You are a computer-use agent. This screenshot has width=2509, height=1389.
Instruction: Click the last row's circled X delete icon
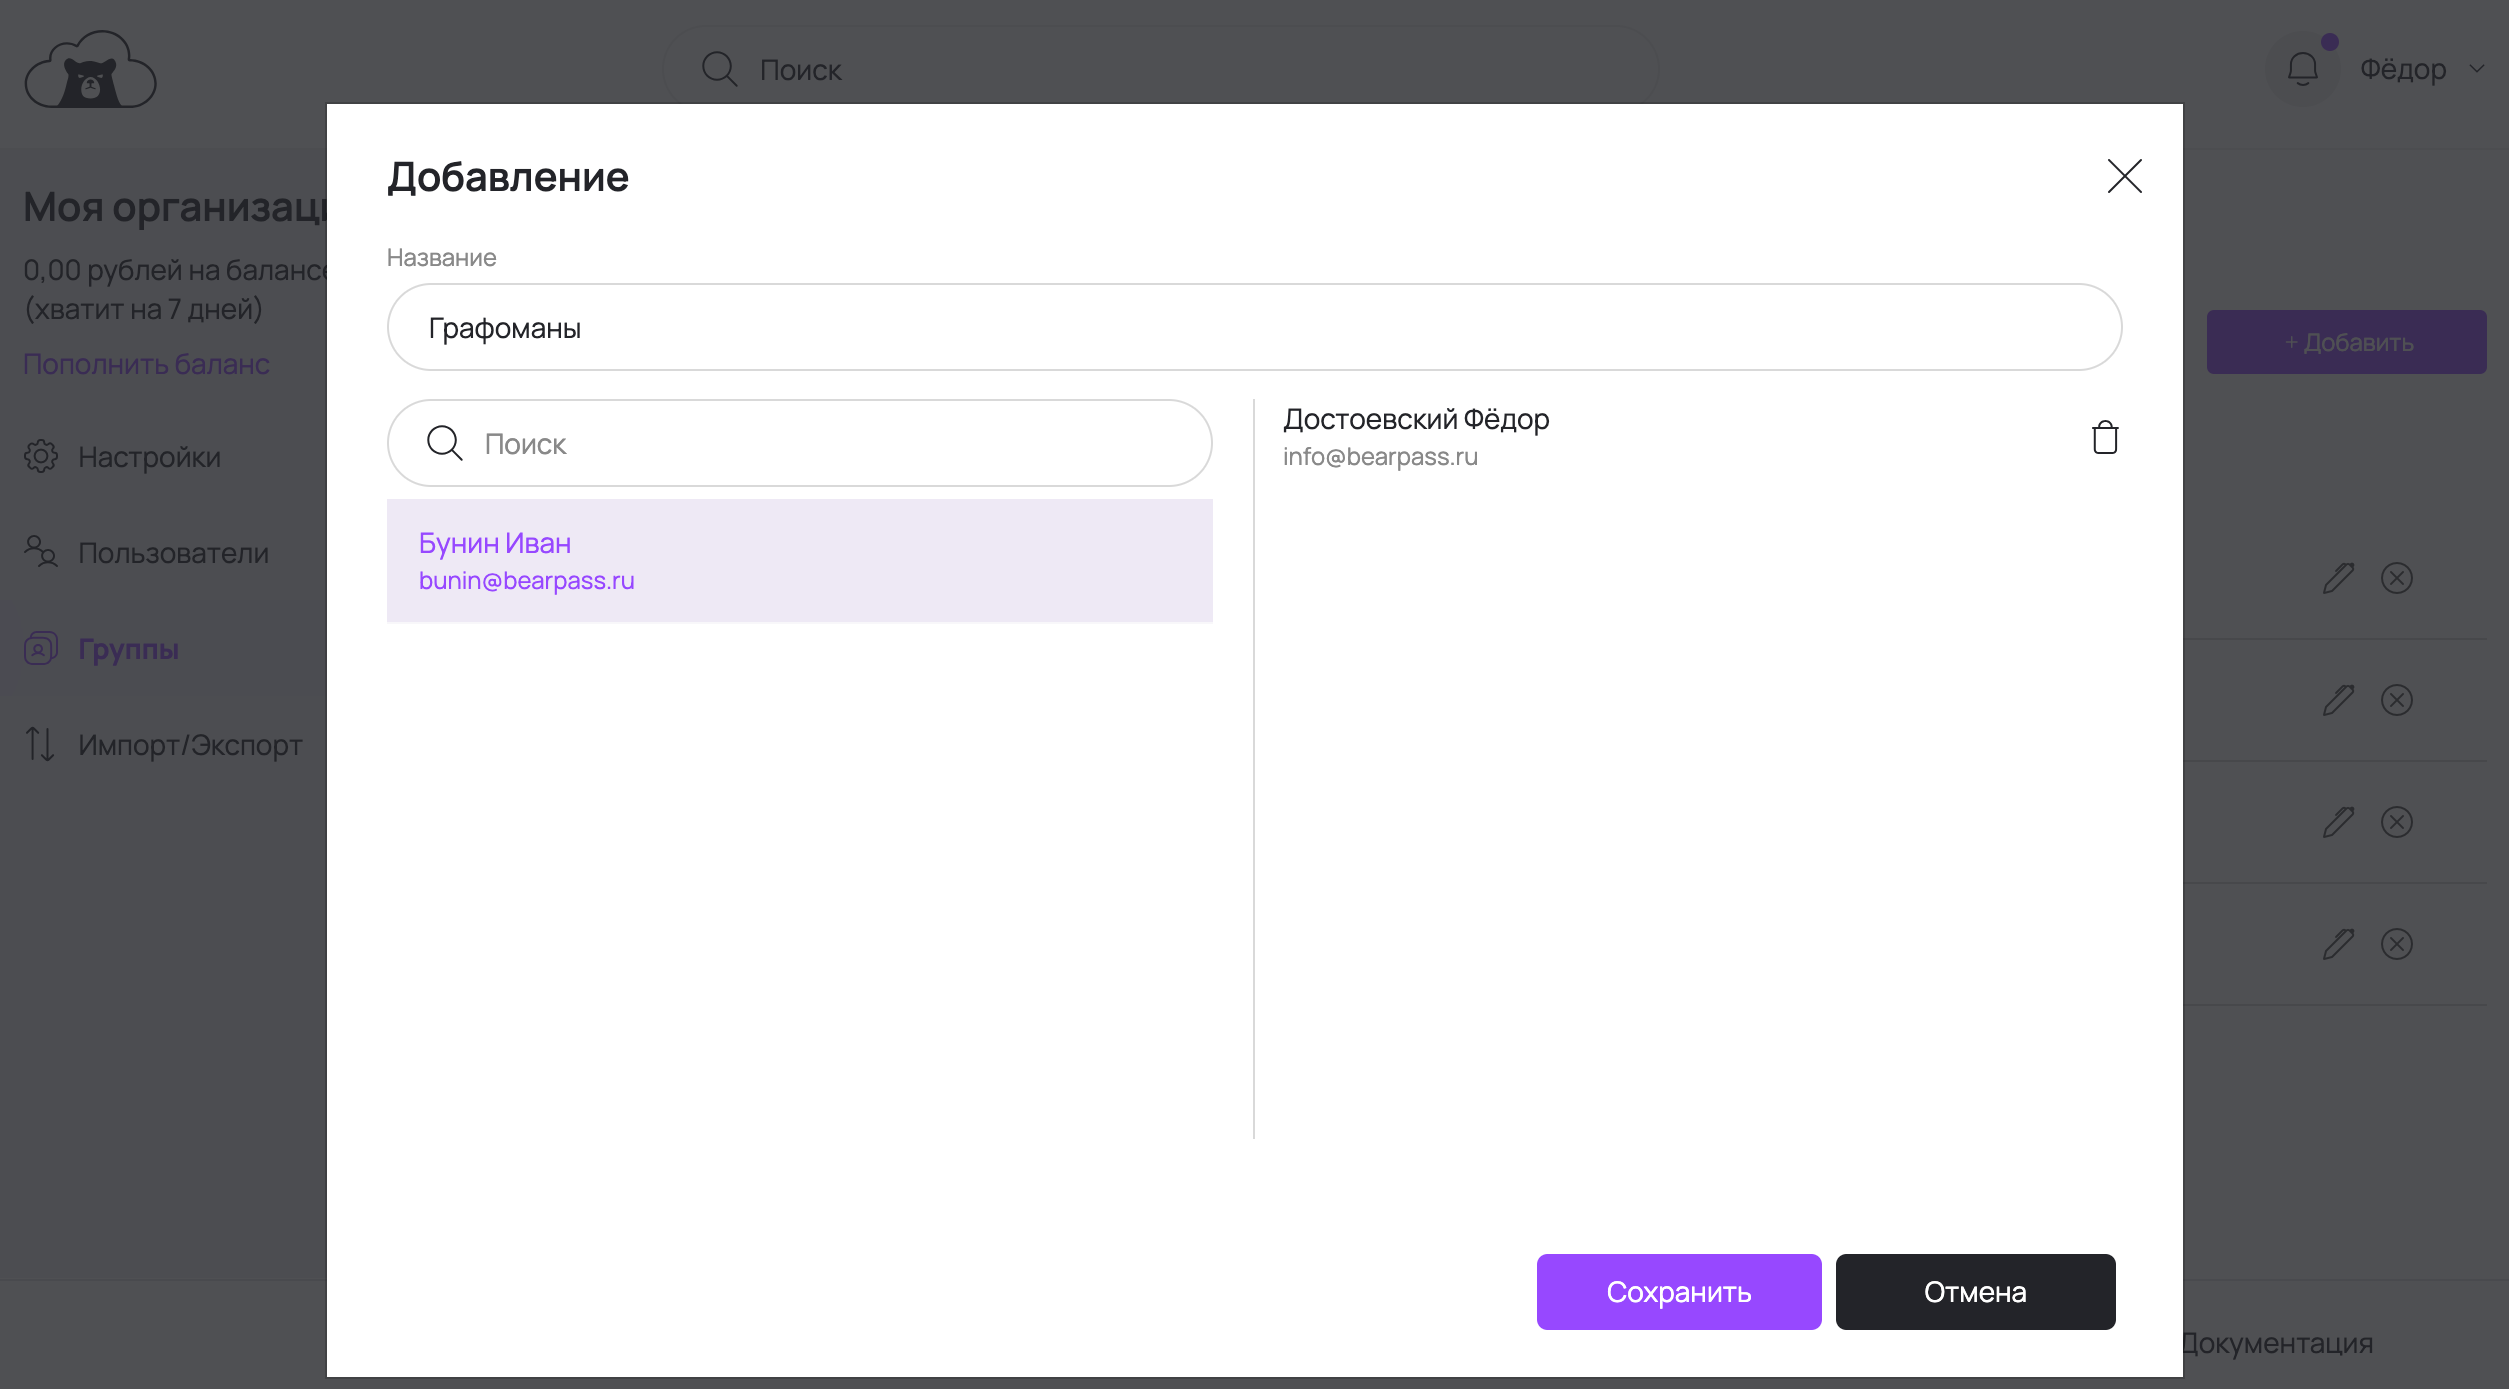(2396, 944)
